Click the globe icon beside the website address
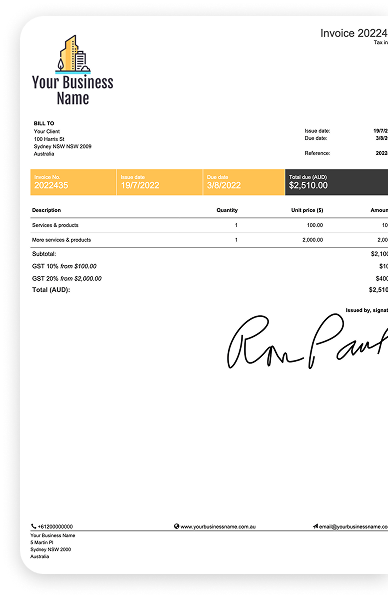Viewport: 388px width, 598px height. 176,526
